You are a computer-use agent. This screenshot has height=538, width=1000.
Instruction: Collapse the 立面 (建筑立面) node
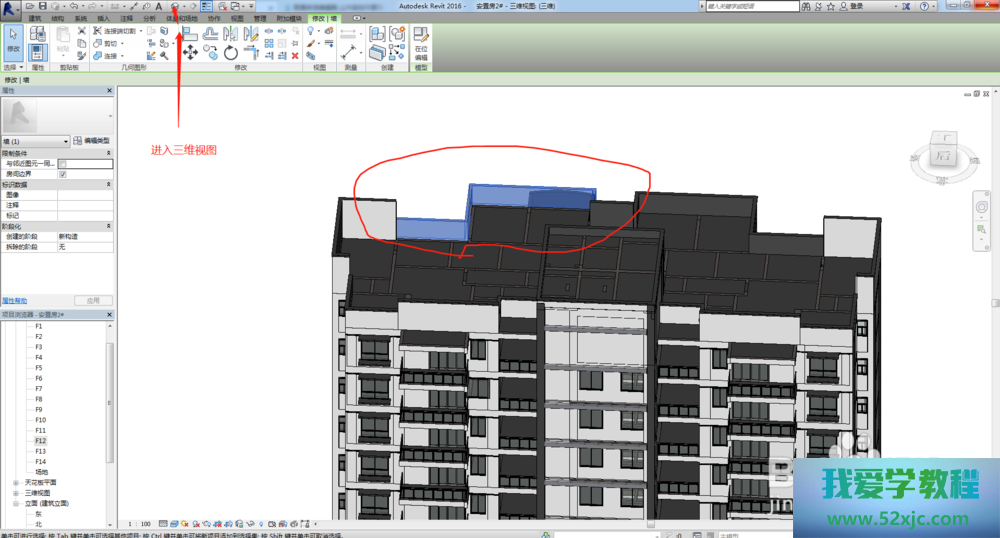coord(16,503)
